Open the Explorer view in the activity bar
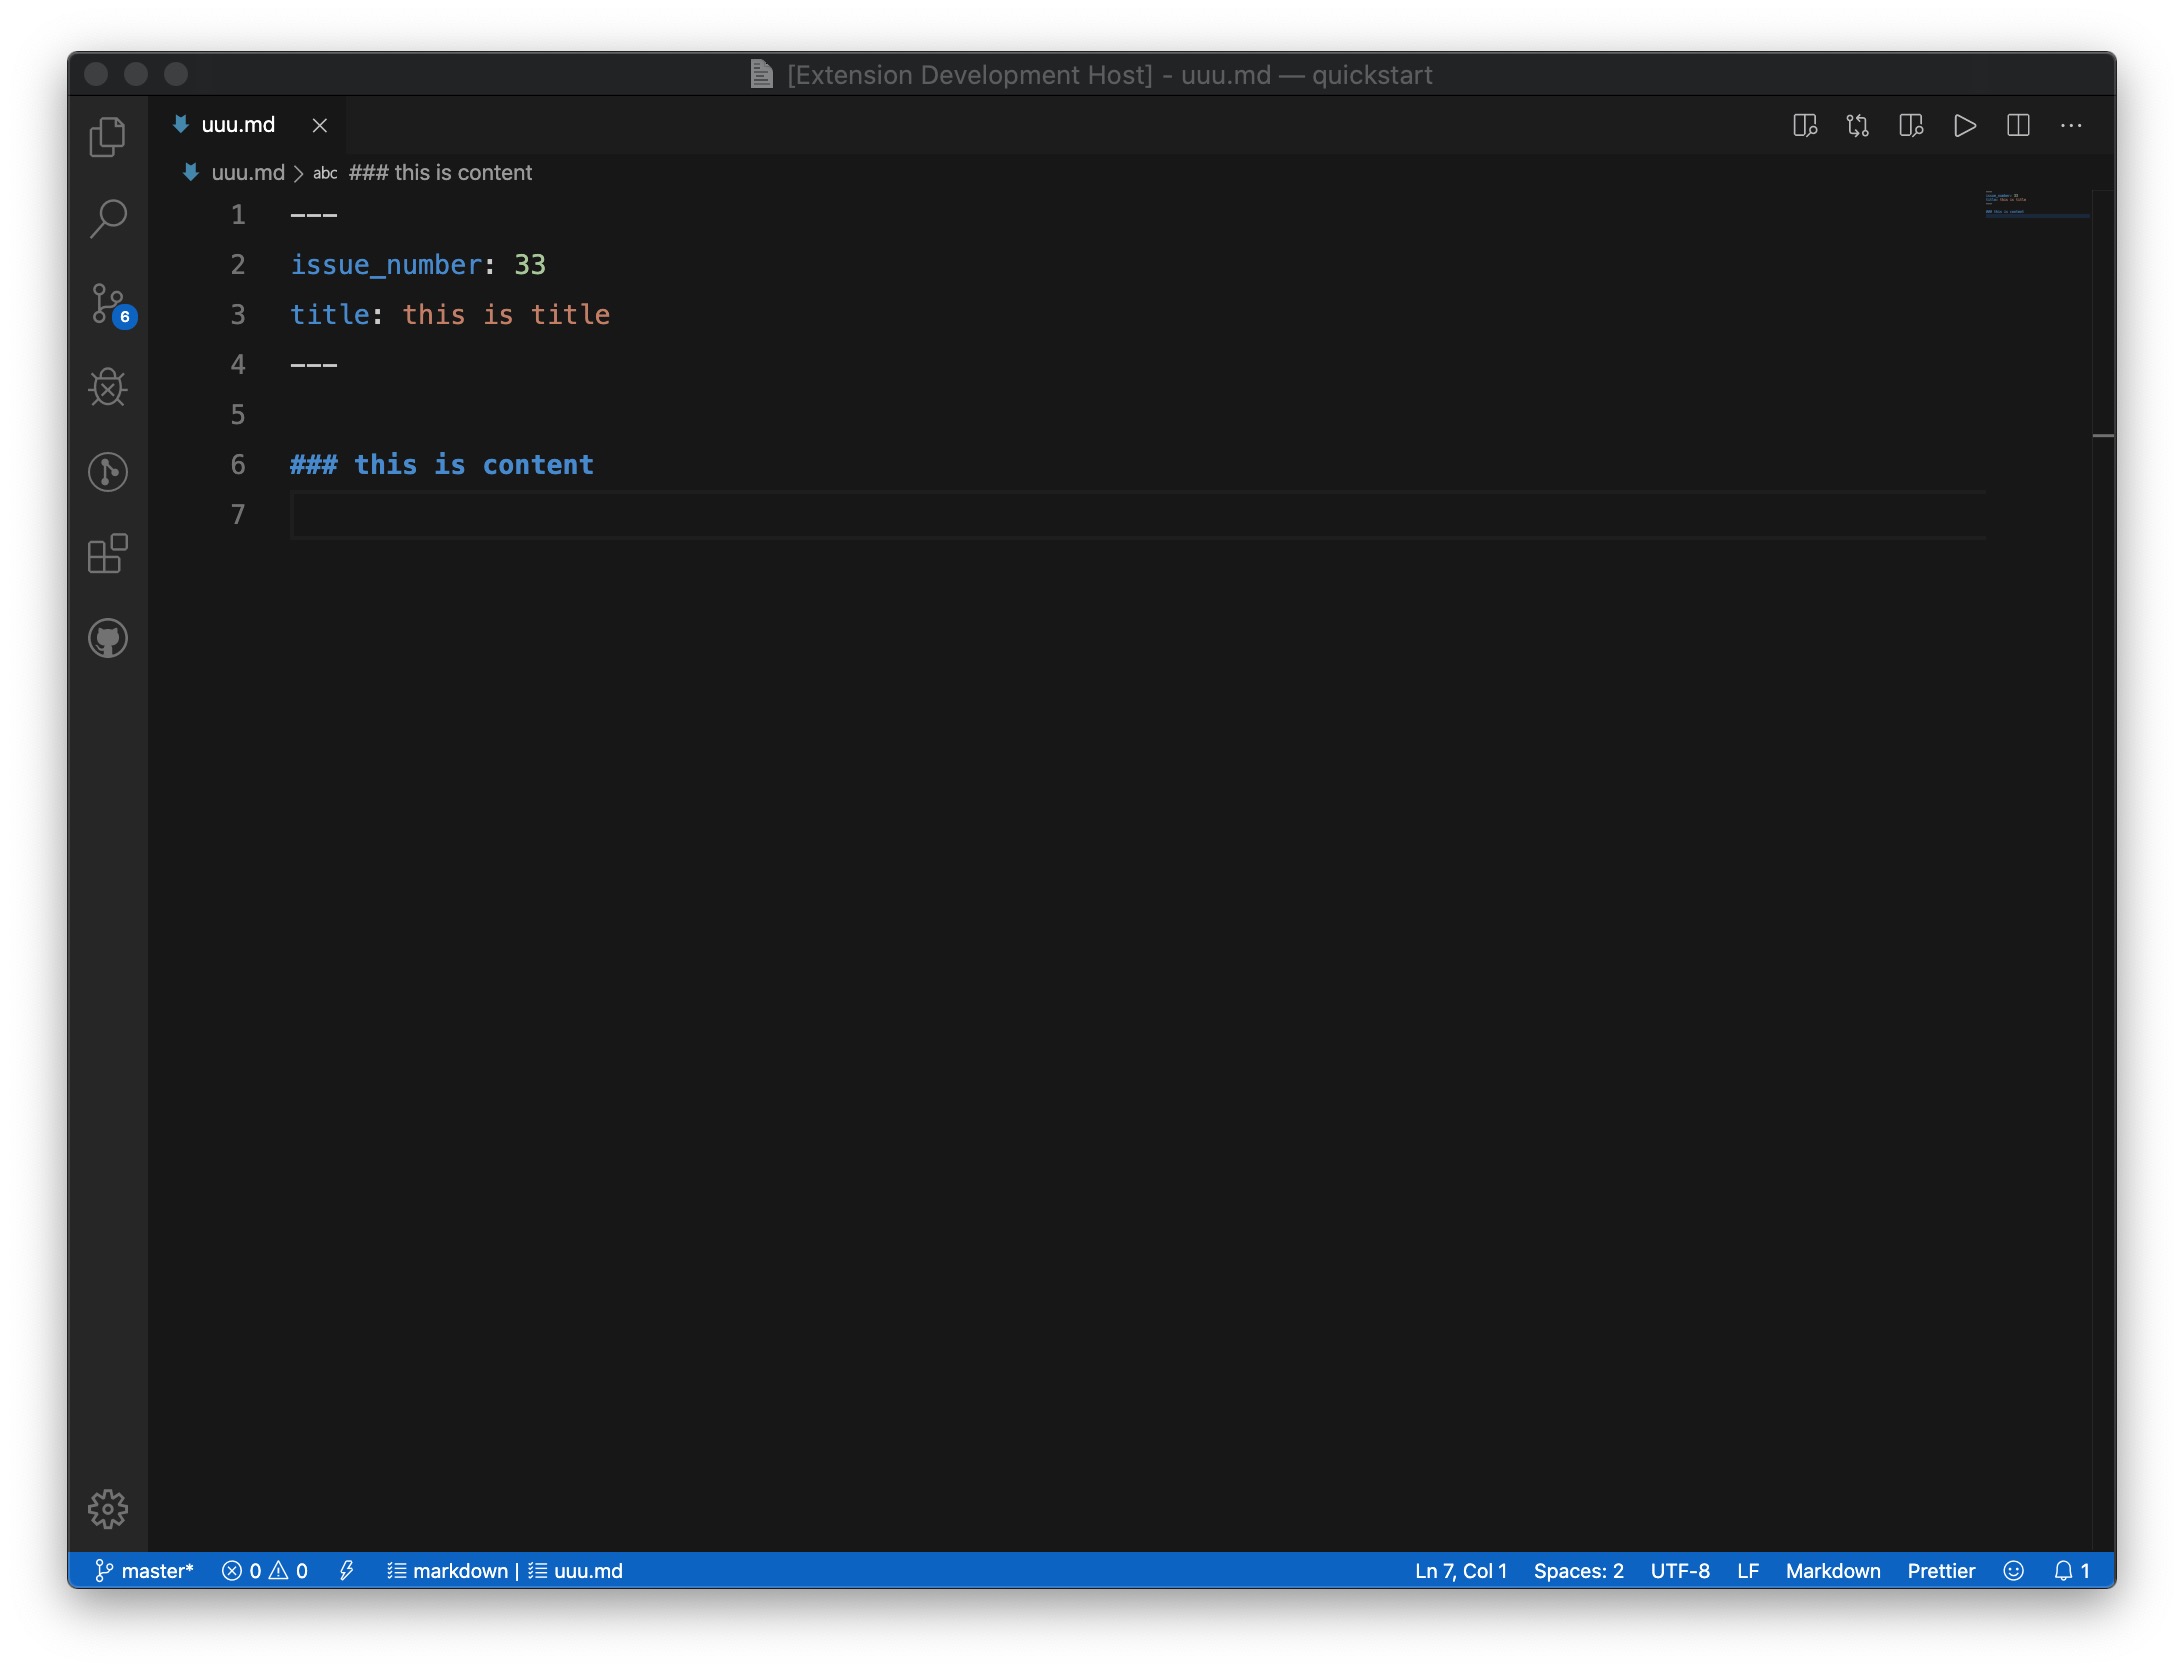The height and width of the screenshot is (1672, 2184). (x=107, y=137)
